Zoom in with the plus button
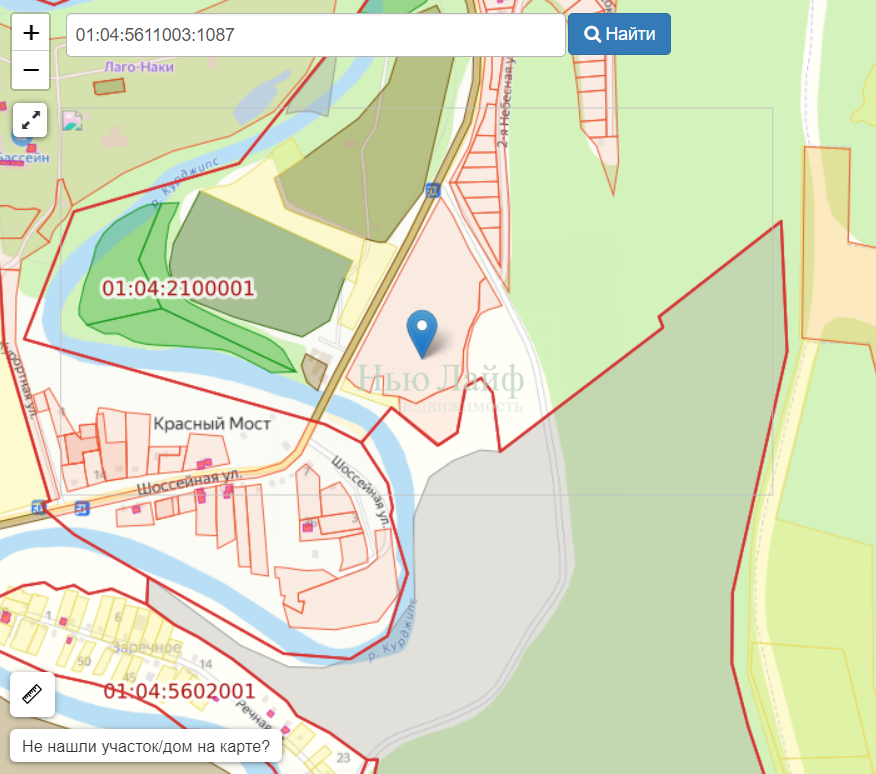Screen dimensions: 876x774 31,32
